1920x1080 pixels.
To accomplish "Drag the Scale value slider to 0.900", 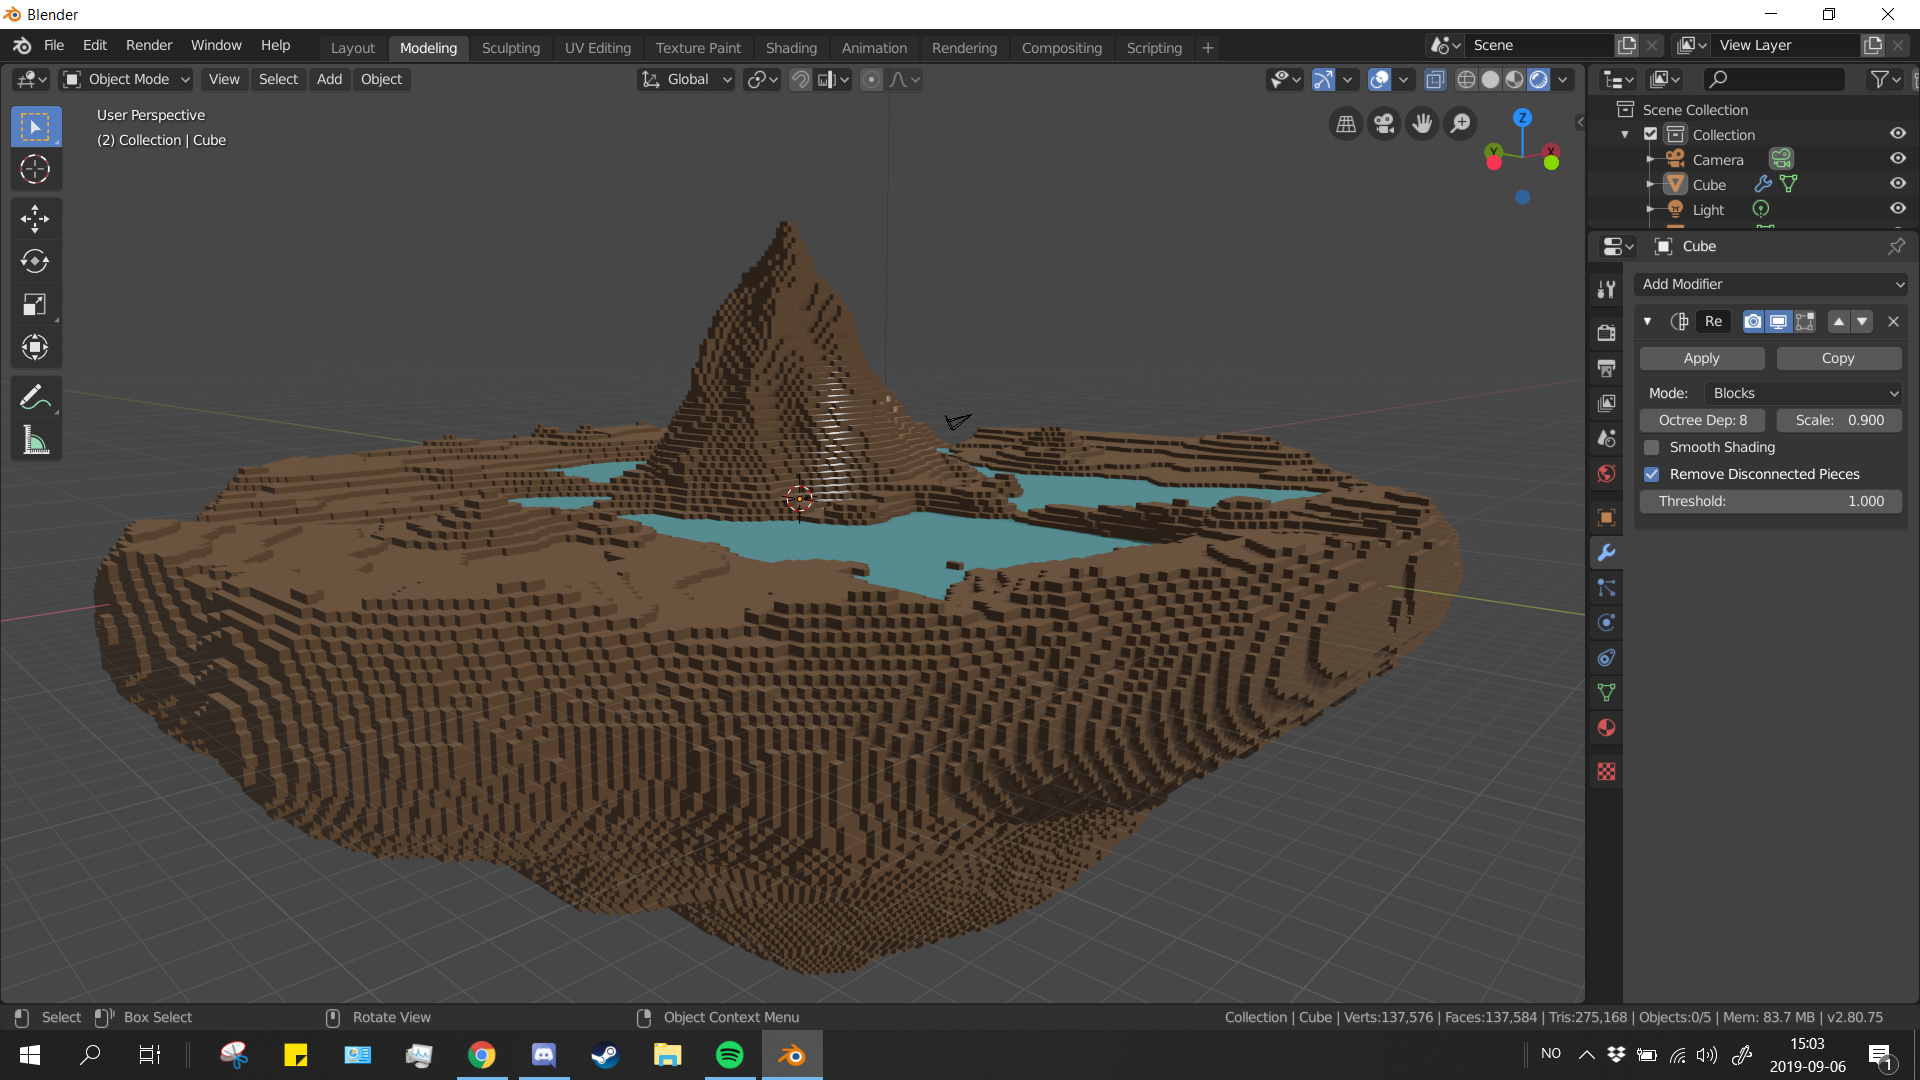I will pos(1840,419).
